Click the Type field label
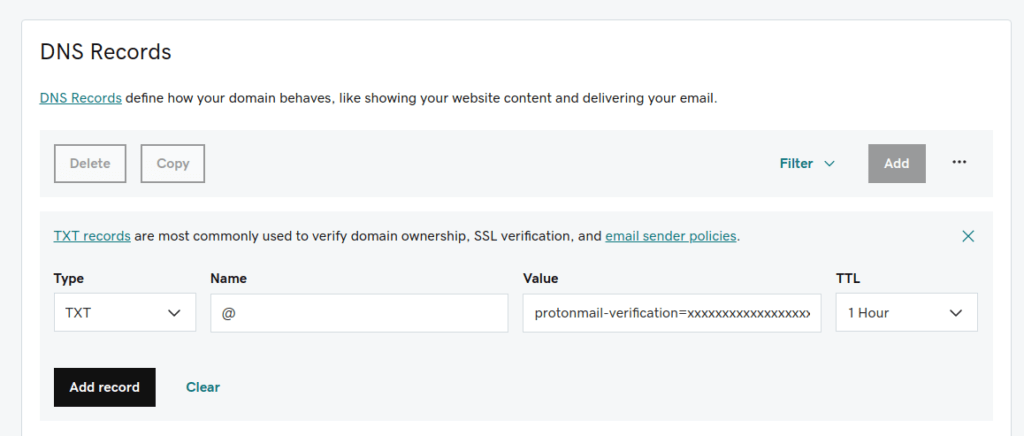This screenshot has height=436, width=1024. [x=69, y=278]
